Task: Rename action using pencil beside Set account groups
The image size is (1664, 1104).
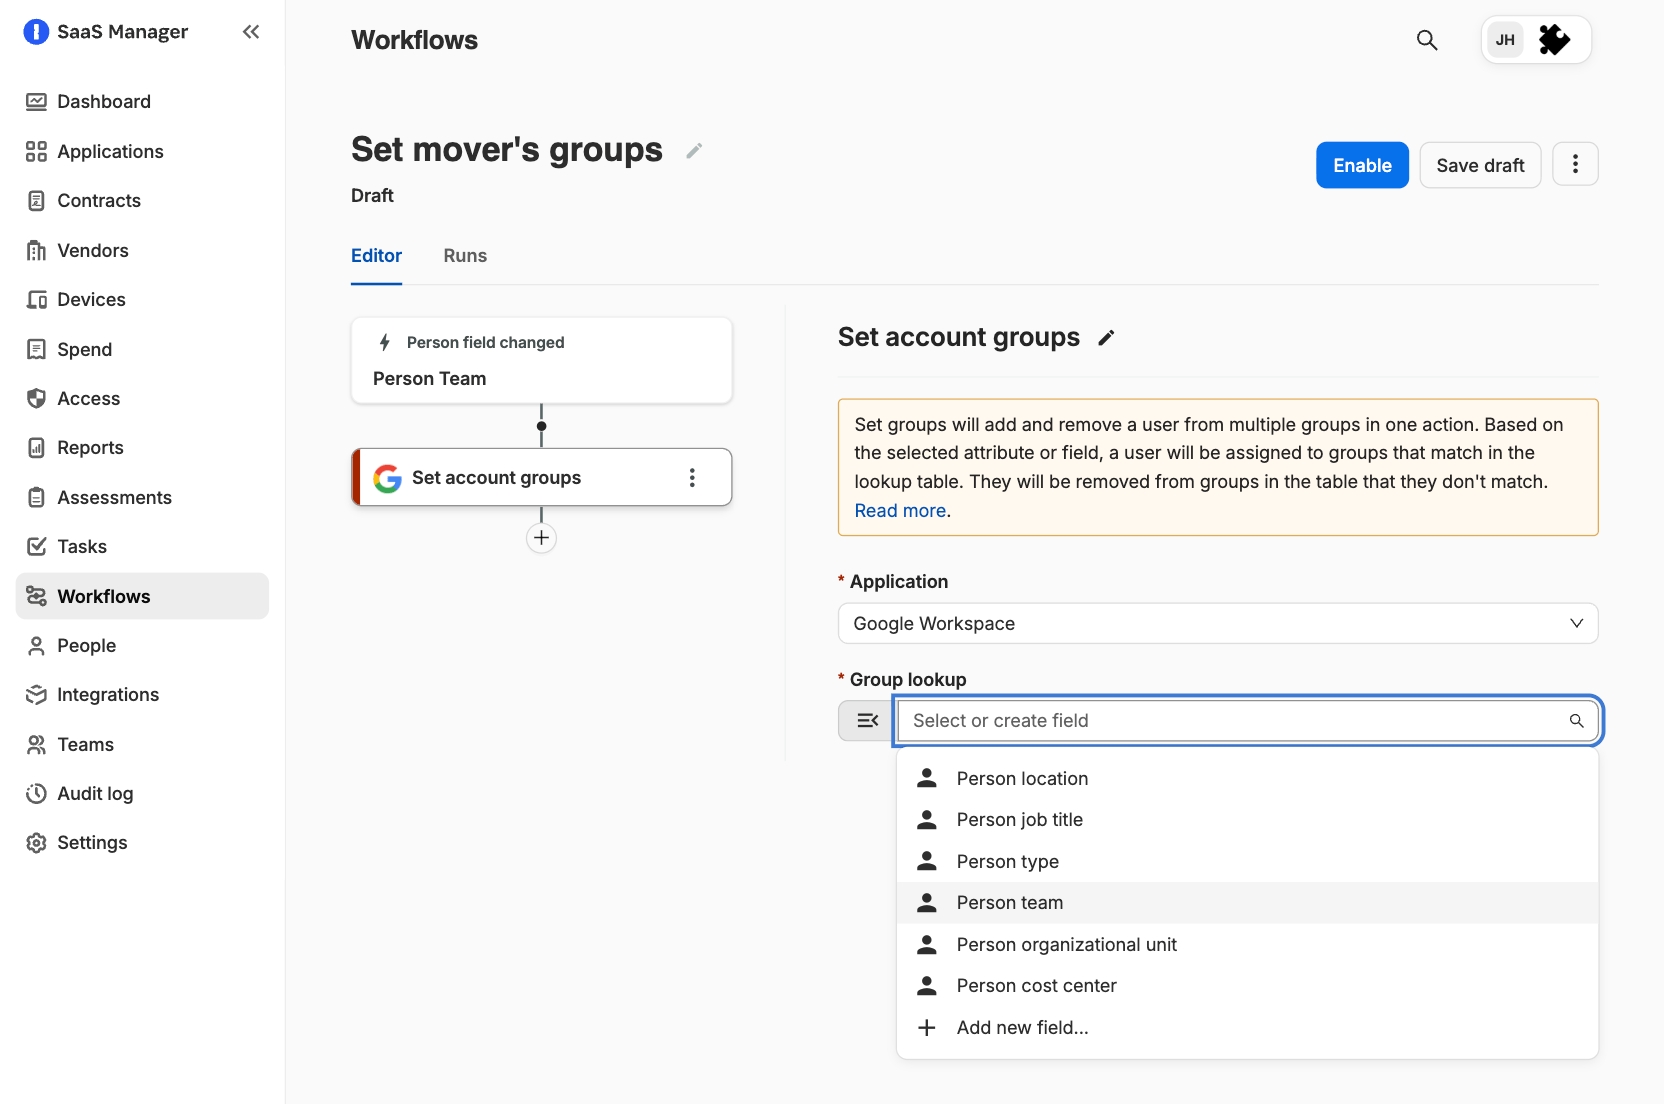Action: (x=1106, y=338)
